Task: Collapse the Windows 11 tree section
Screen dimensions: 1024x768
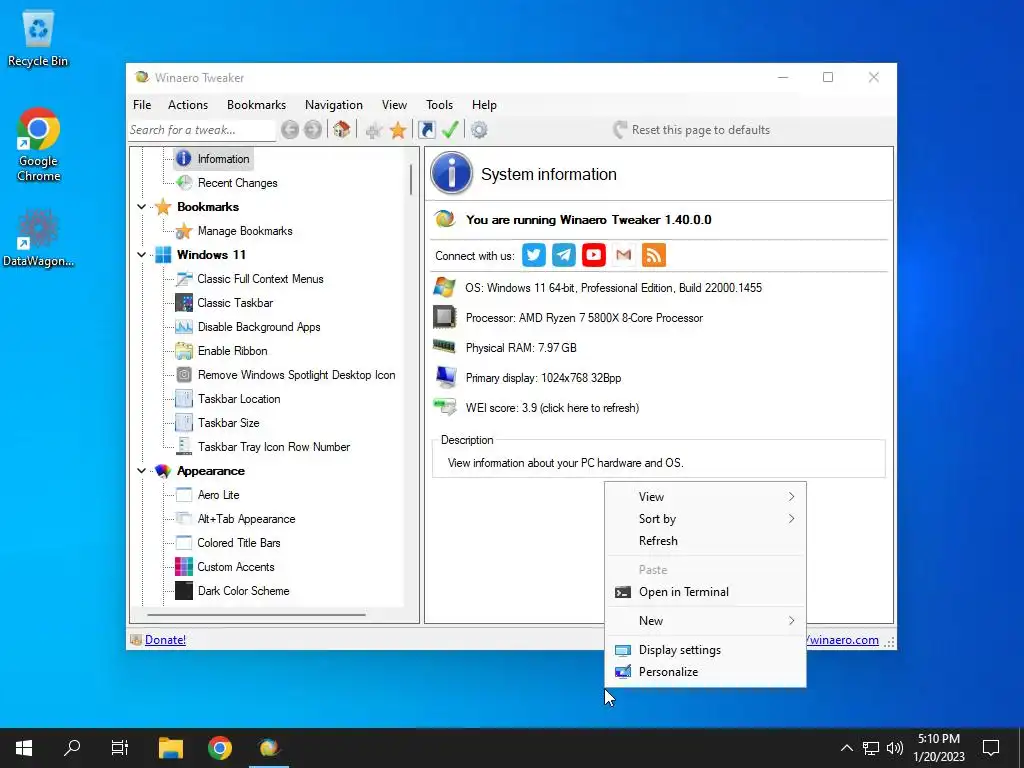Action: [141, 255]
